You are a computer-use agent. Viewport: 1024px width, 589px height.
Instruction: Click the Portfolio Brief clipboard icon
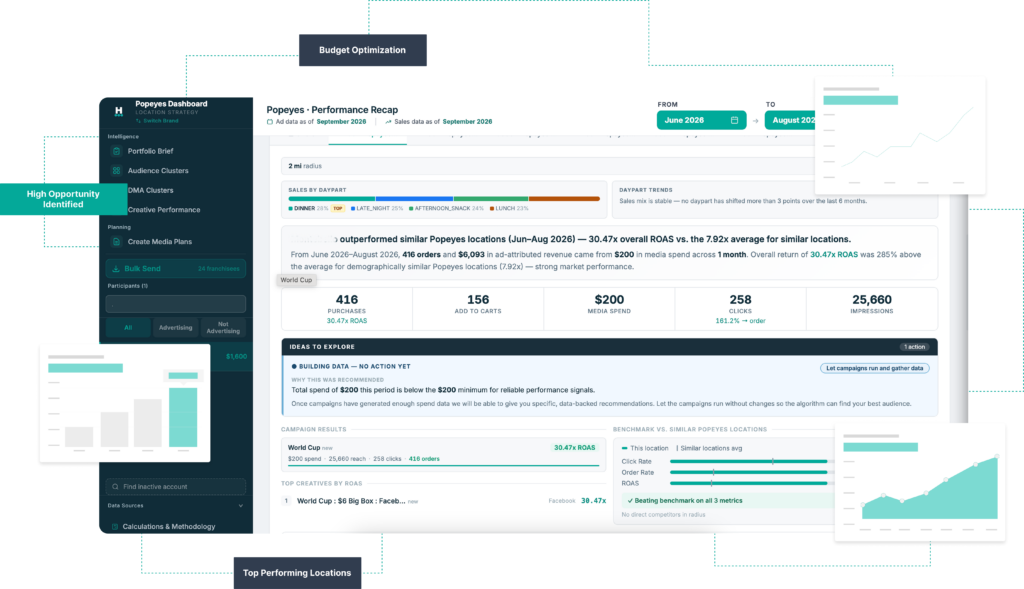(116, 151)
